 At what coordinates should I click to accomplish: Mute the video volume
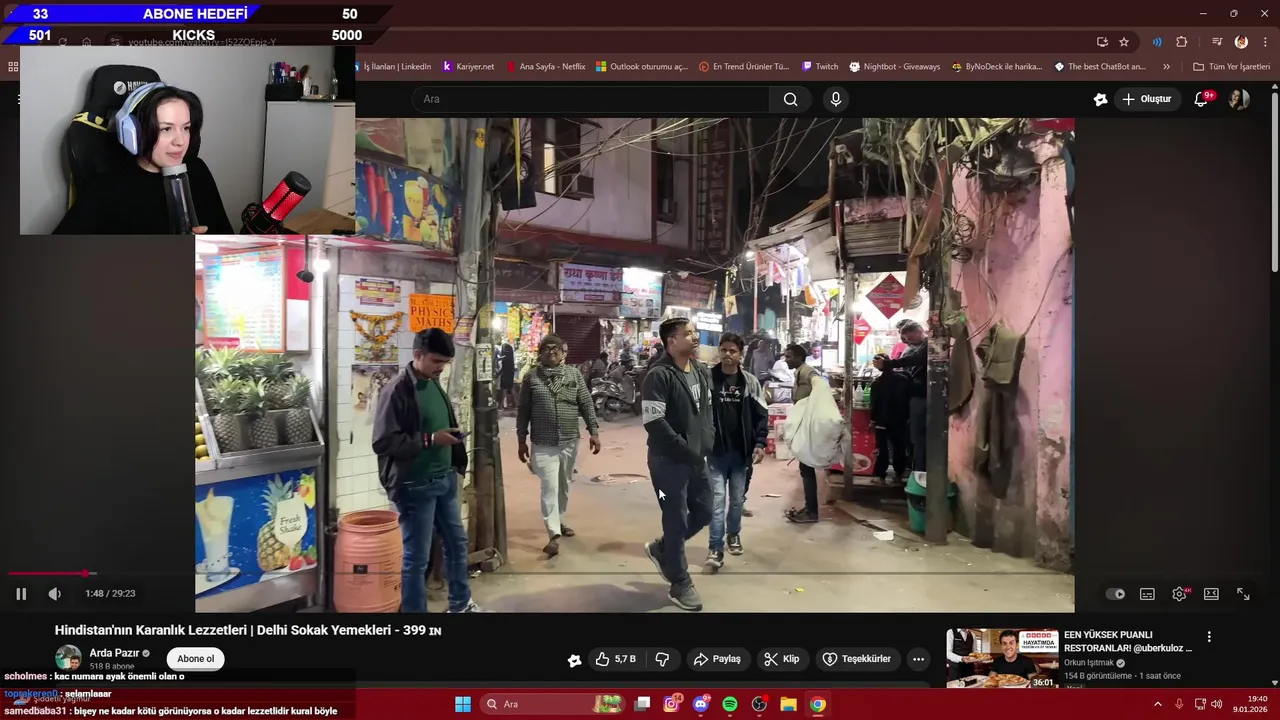pos(55,594)
